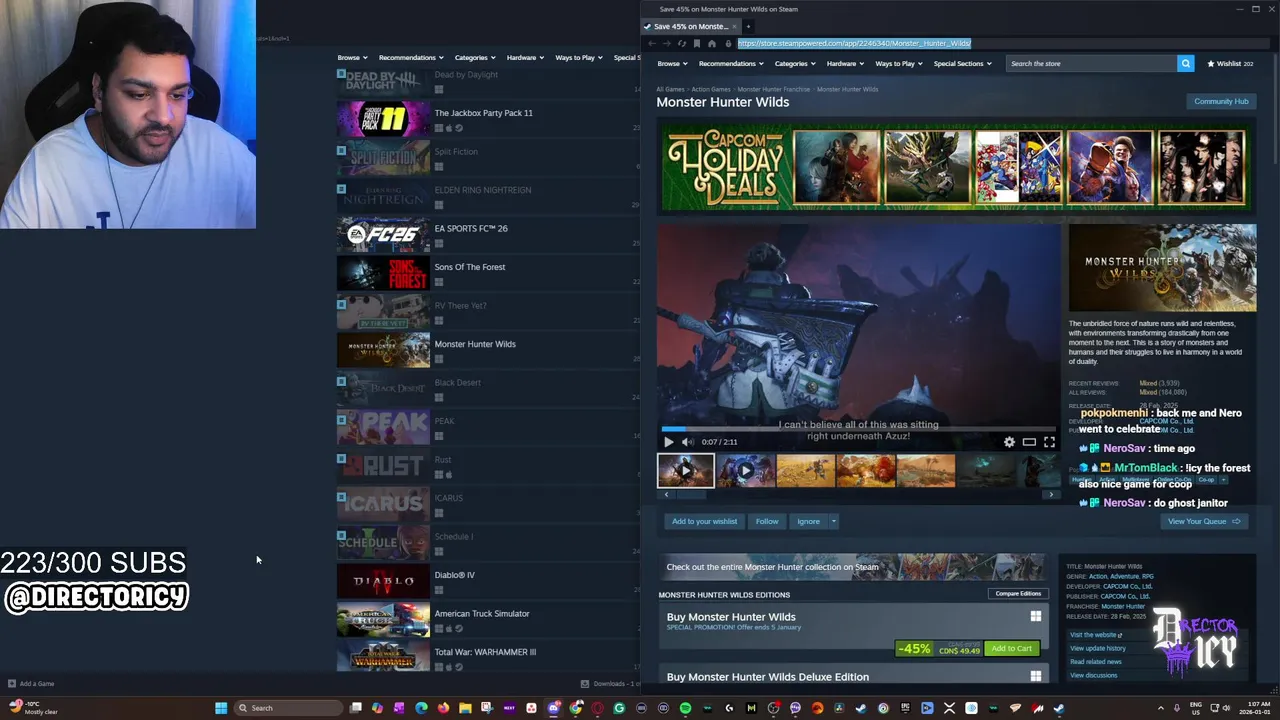Click Add a Game at bottom left
This screenshot has width=1280, height=720.
pyautogui.click(x=31, y=684)
